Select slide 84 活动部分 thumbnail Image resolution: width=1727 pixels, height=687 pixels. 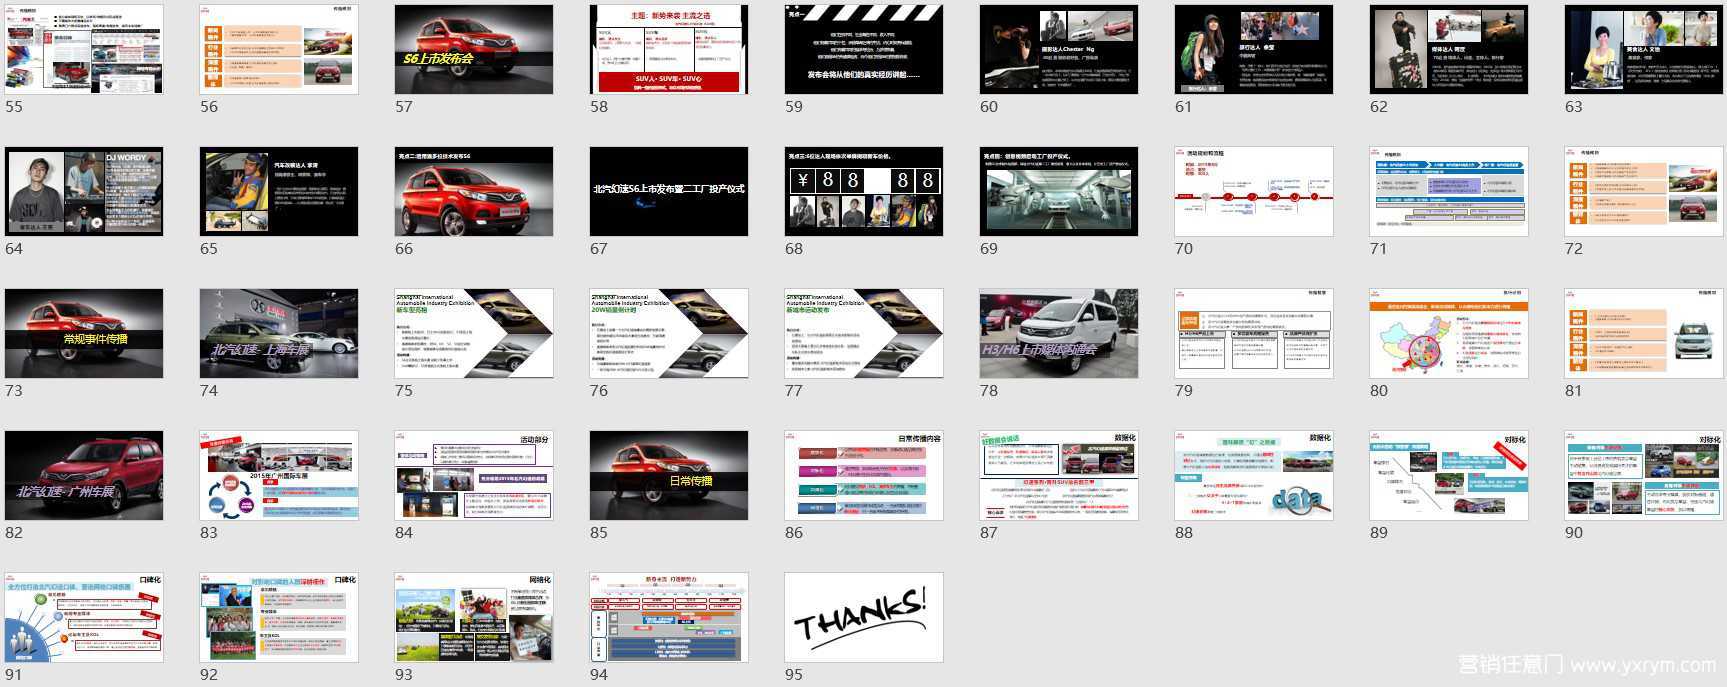474,475
